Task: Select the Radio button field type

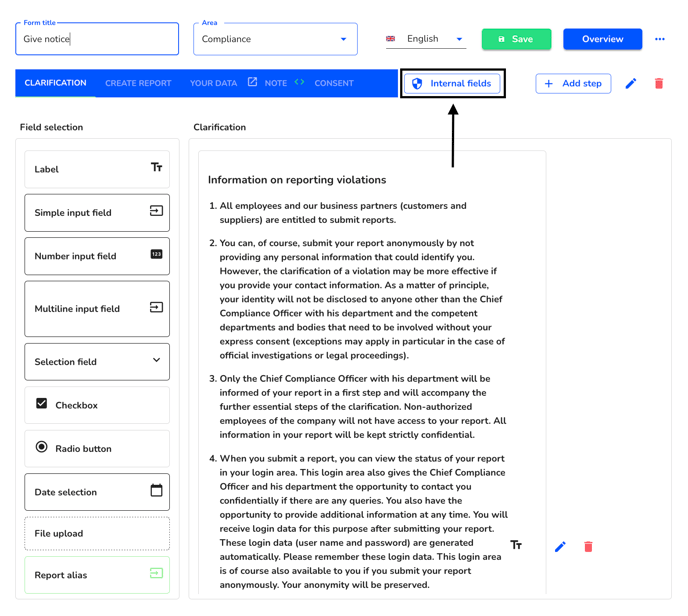Action: [x=97, y=448]
